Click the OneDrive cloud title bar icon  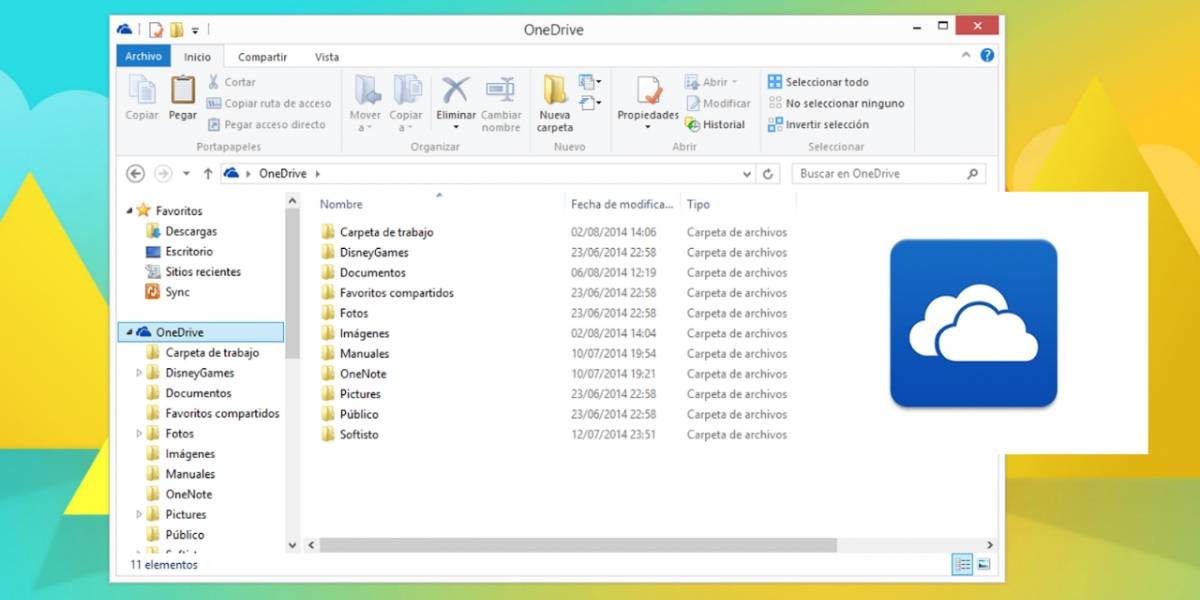click(x=125, y=30)
